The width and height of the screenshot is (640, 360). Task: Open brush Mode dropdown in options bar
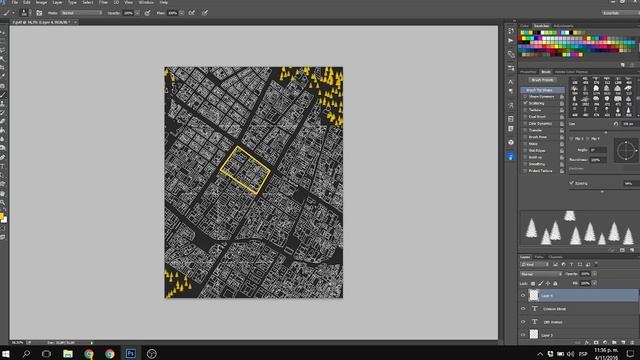tap(81, 13)
